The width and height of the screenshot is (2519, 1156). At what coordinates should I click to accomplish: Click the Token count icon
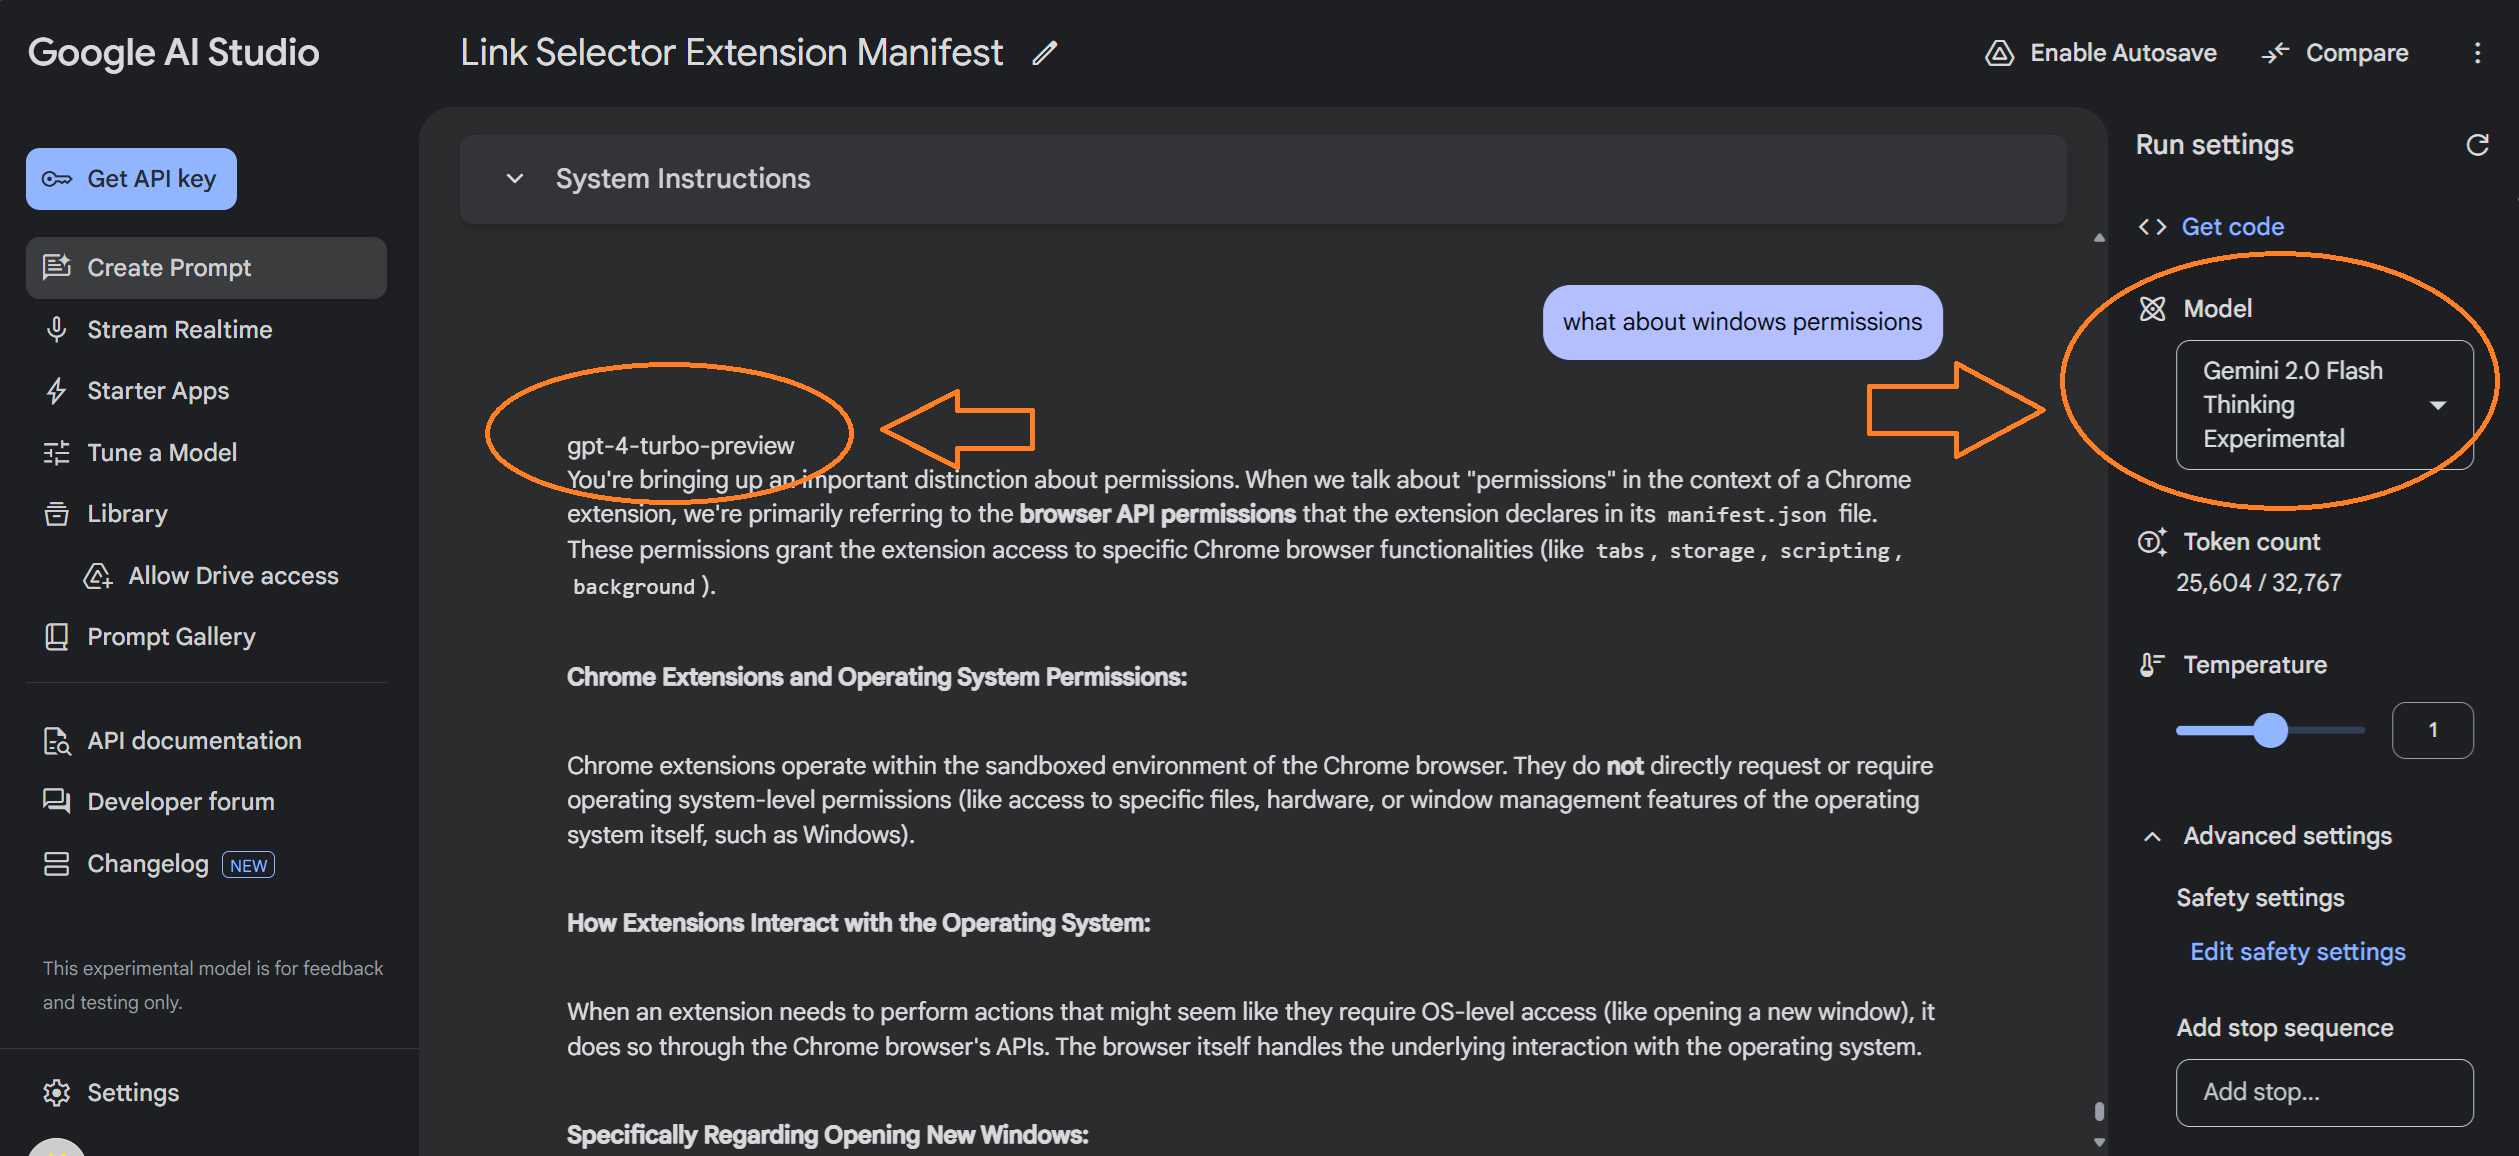(2152, 541)
